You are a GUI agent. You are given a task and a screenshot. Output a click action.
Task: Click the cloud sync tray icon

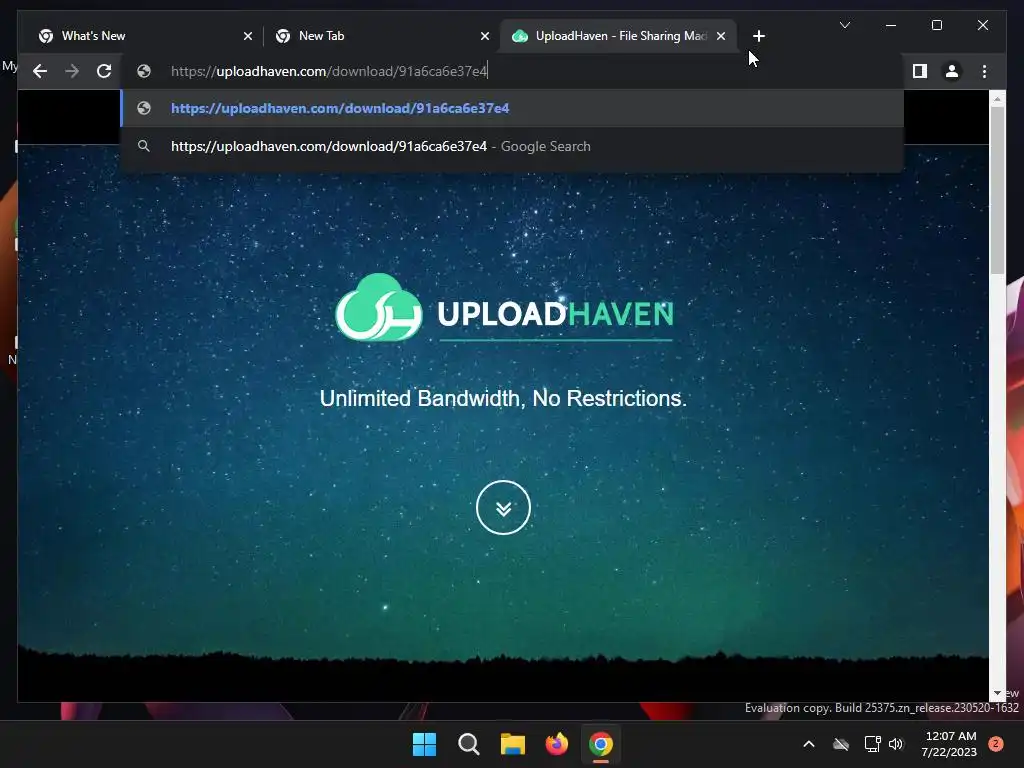(x=841, y=744)
